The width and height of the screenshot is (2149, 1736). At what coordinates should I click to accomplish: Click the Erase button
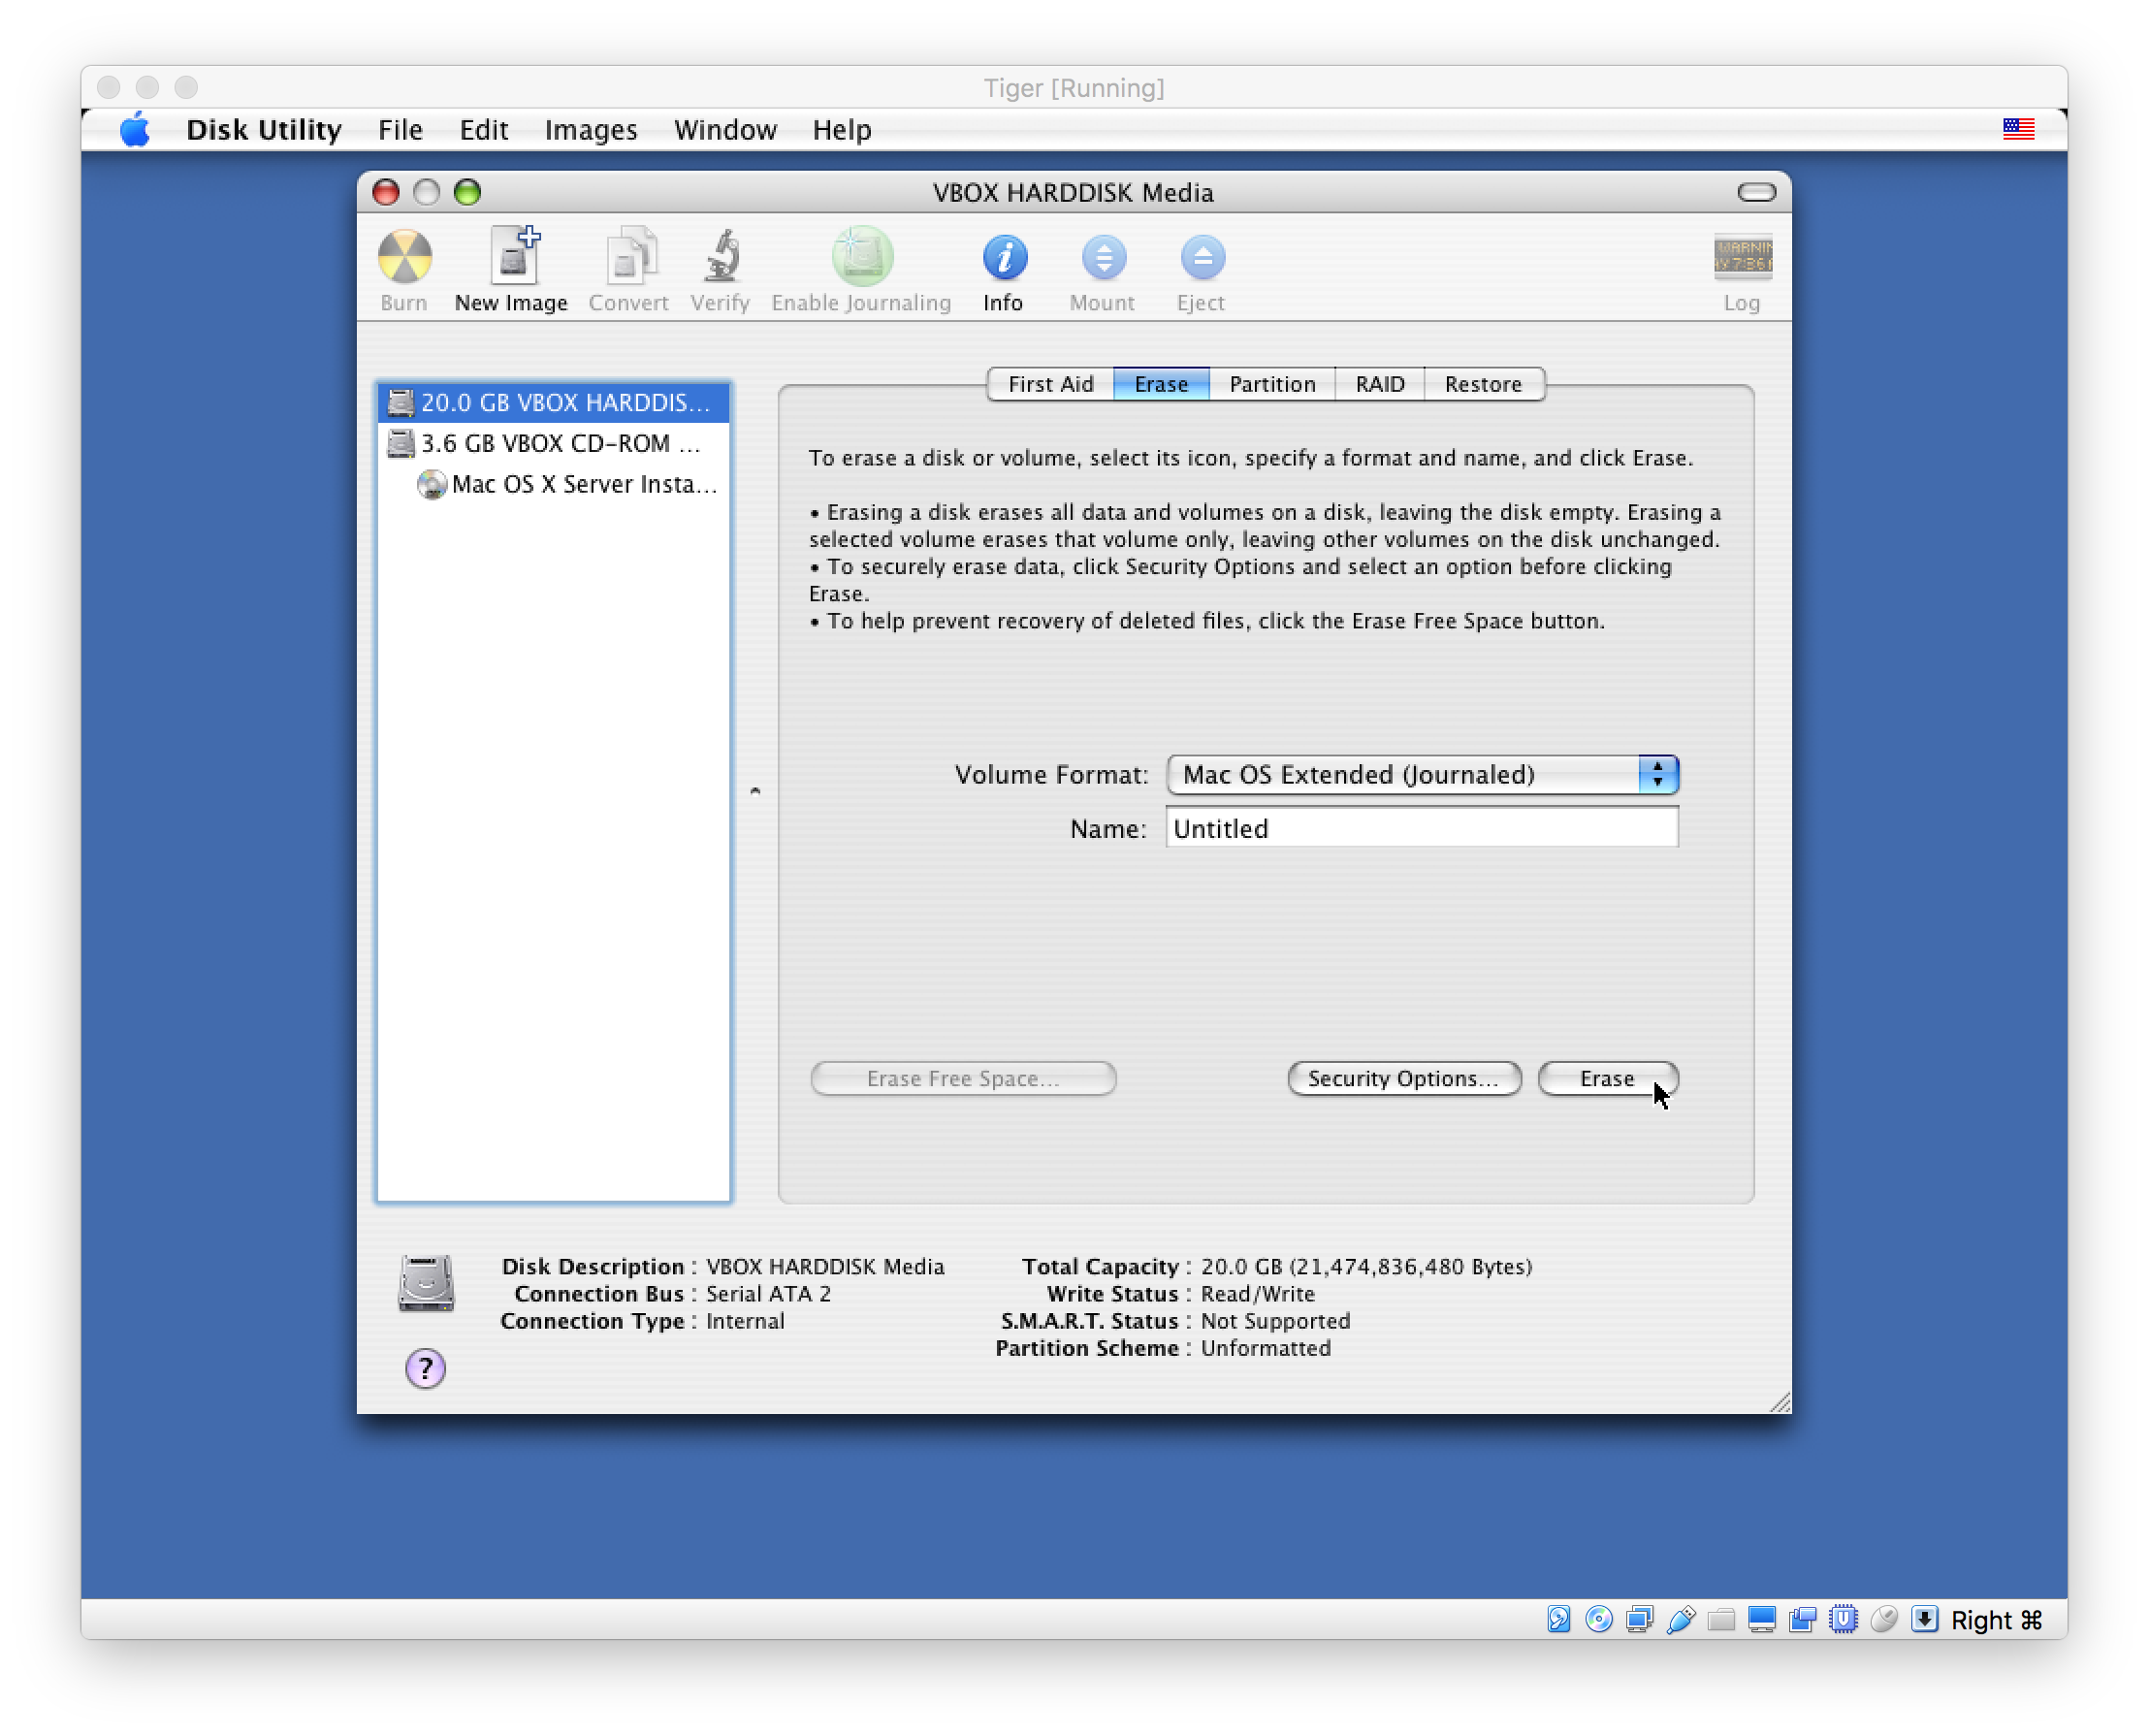(1608, 1079)
